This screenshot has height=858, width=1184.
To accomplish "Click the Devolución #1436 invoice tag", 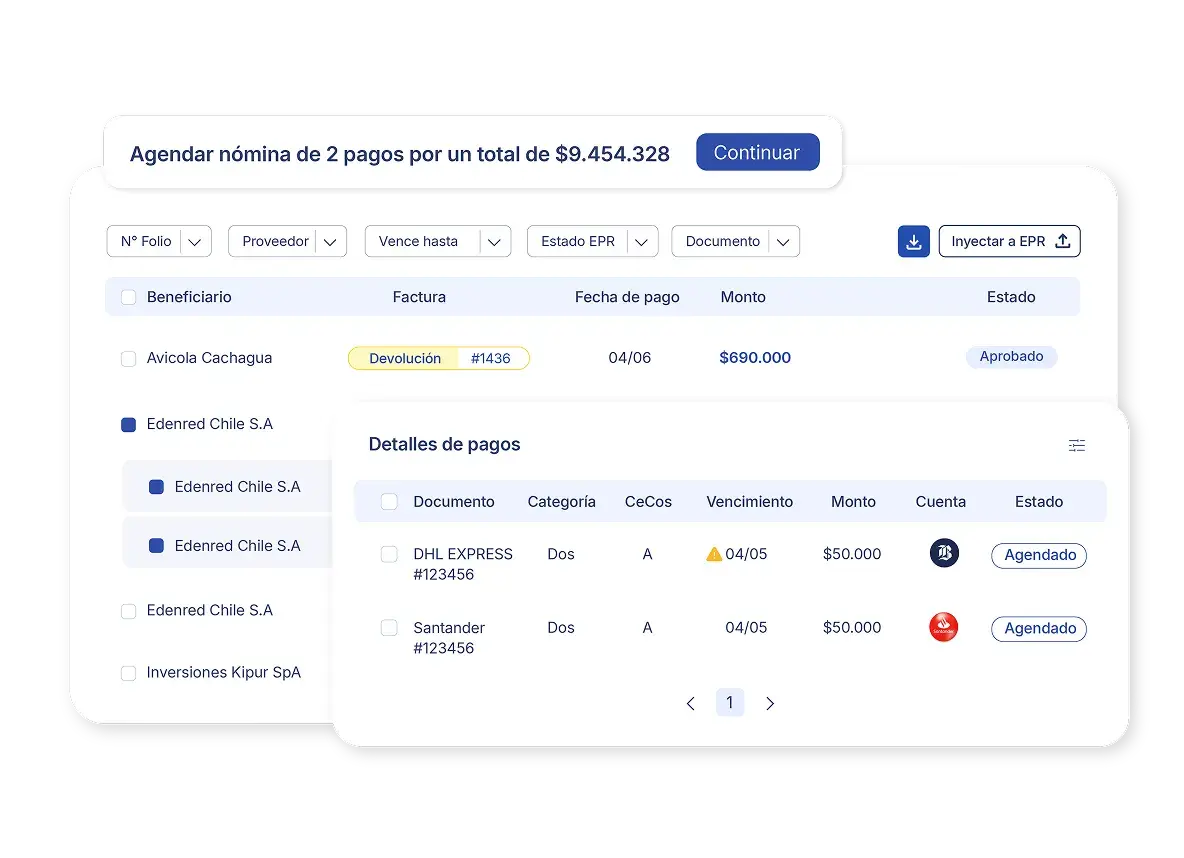I will (x=439, y=358).
